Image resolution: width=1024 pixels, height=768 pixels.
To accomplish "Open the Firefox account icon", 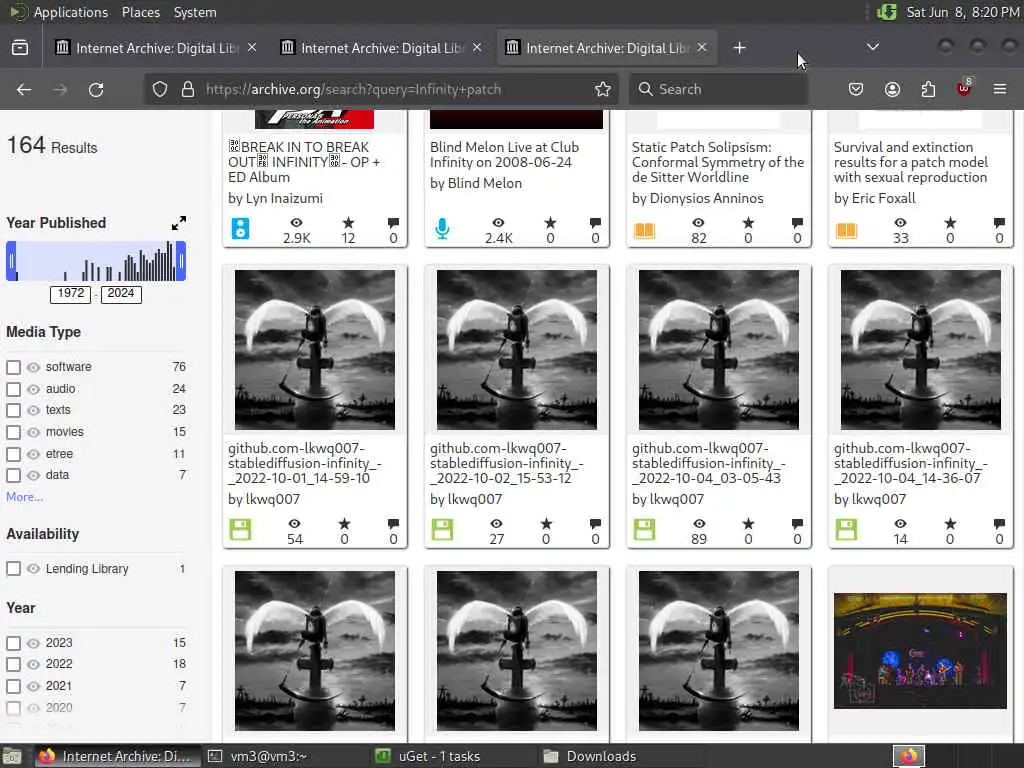I will click(892, 89).
